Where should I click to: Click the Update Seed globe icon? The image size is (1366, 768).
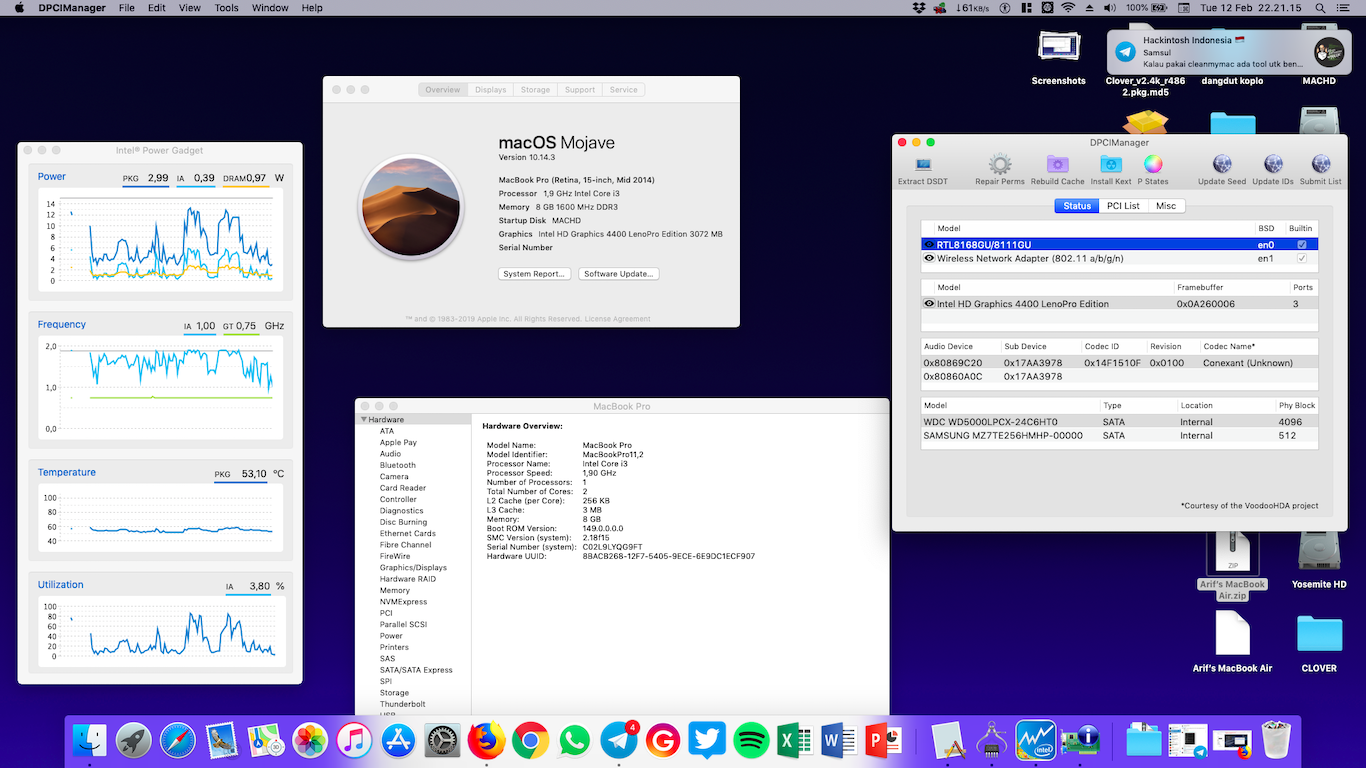[1221, 165]
